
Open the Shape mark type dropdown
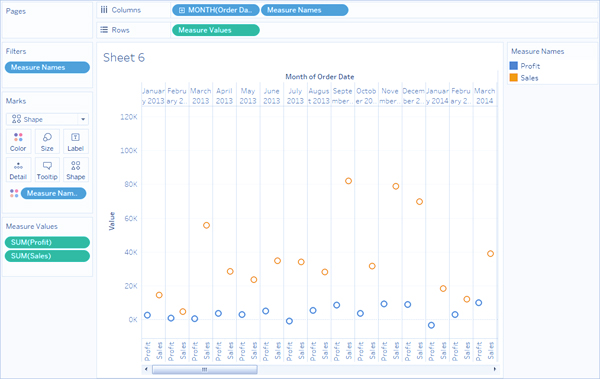click(x=47, y=119)
